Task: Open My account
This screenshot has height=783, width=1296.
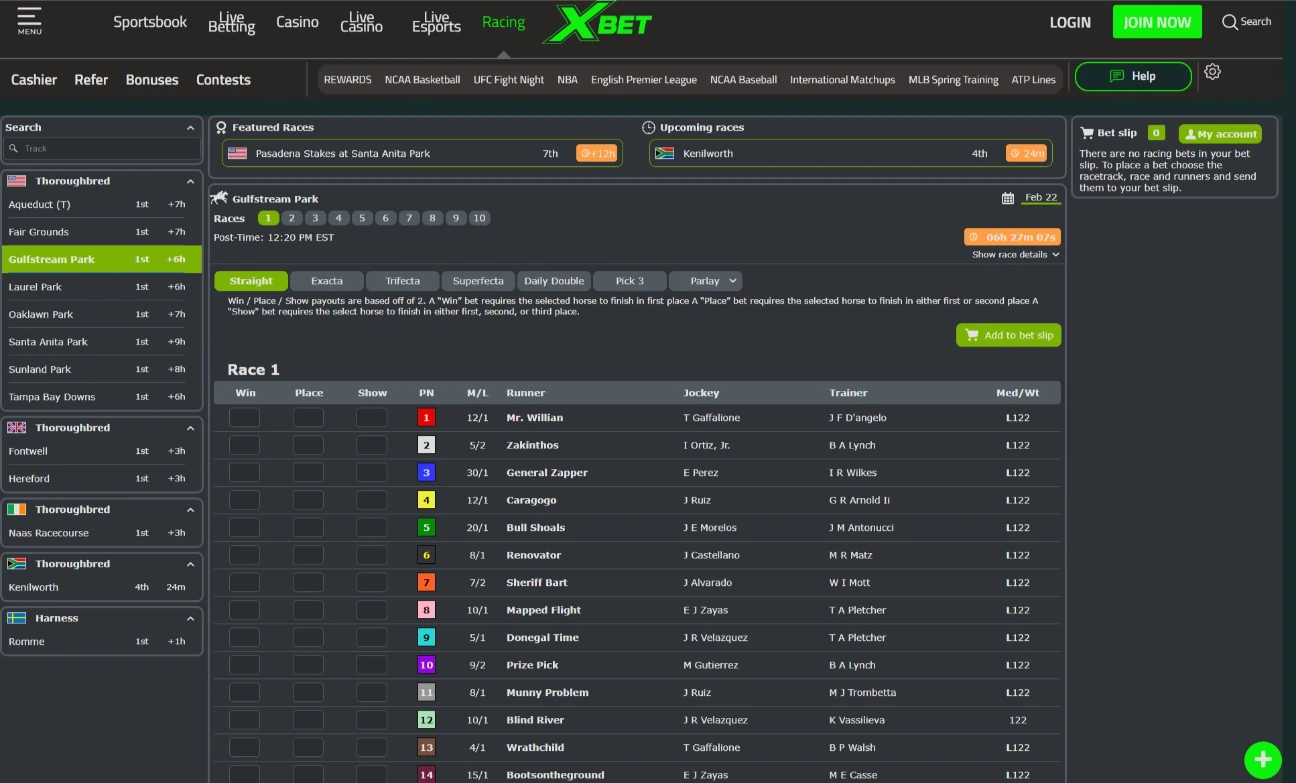Action: [x=1220, y=133]
